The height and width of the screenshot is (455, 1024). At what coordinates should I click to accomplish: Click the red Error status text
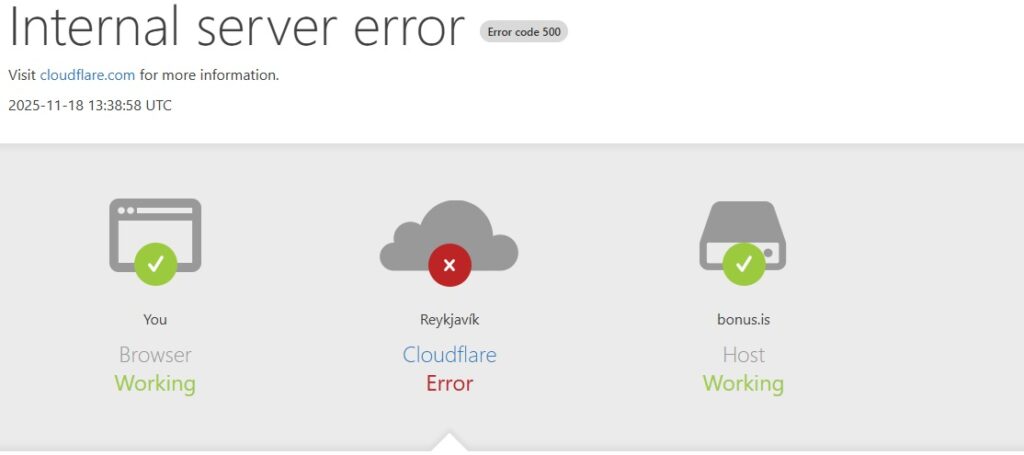point(449,383)
